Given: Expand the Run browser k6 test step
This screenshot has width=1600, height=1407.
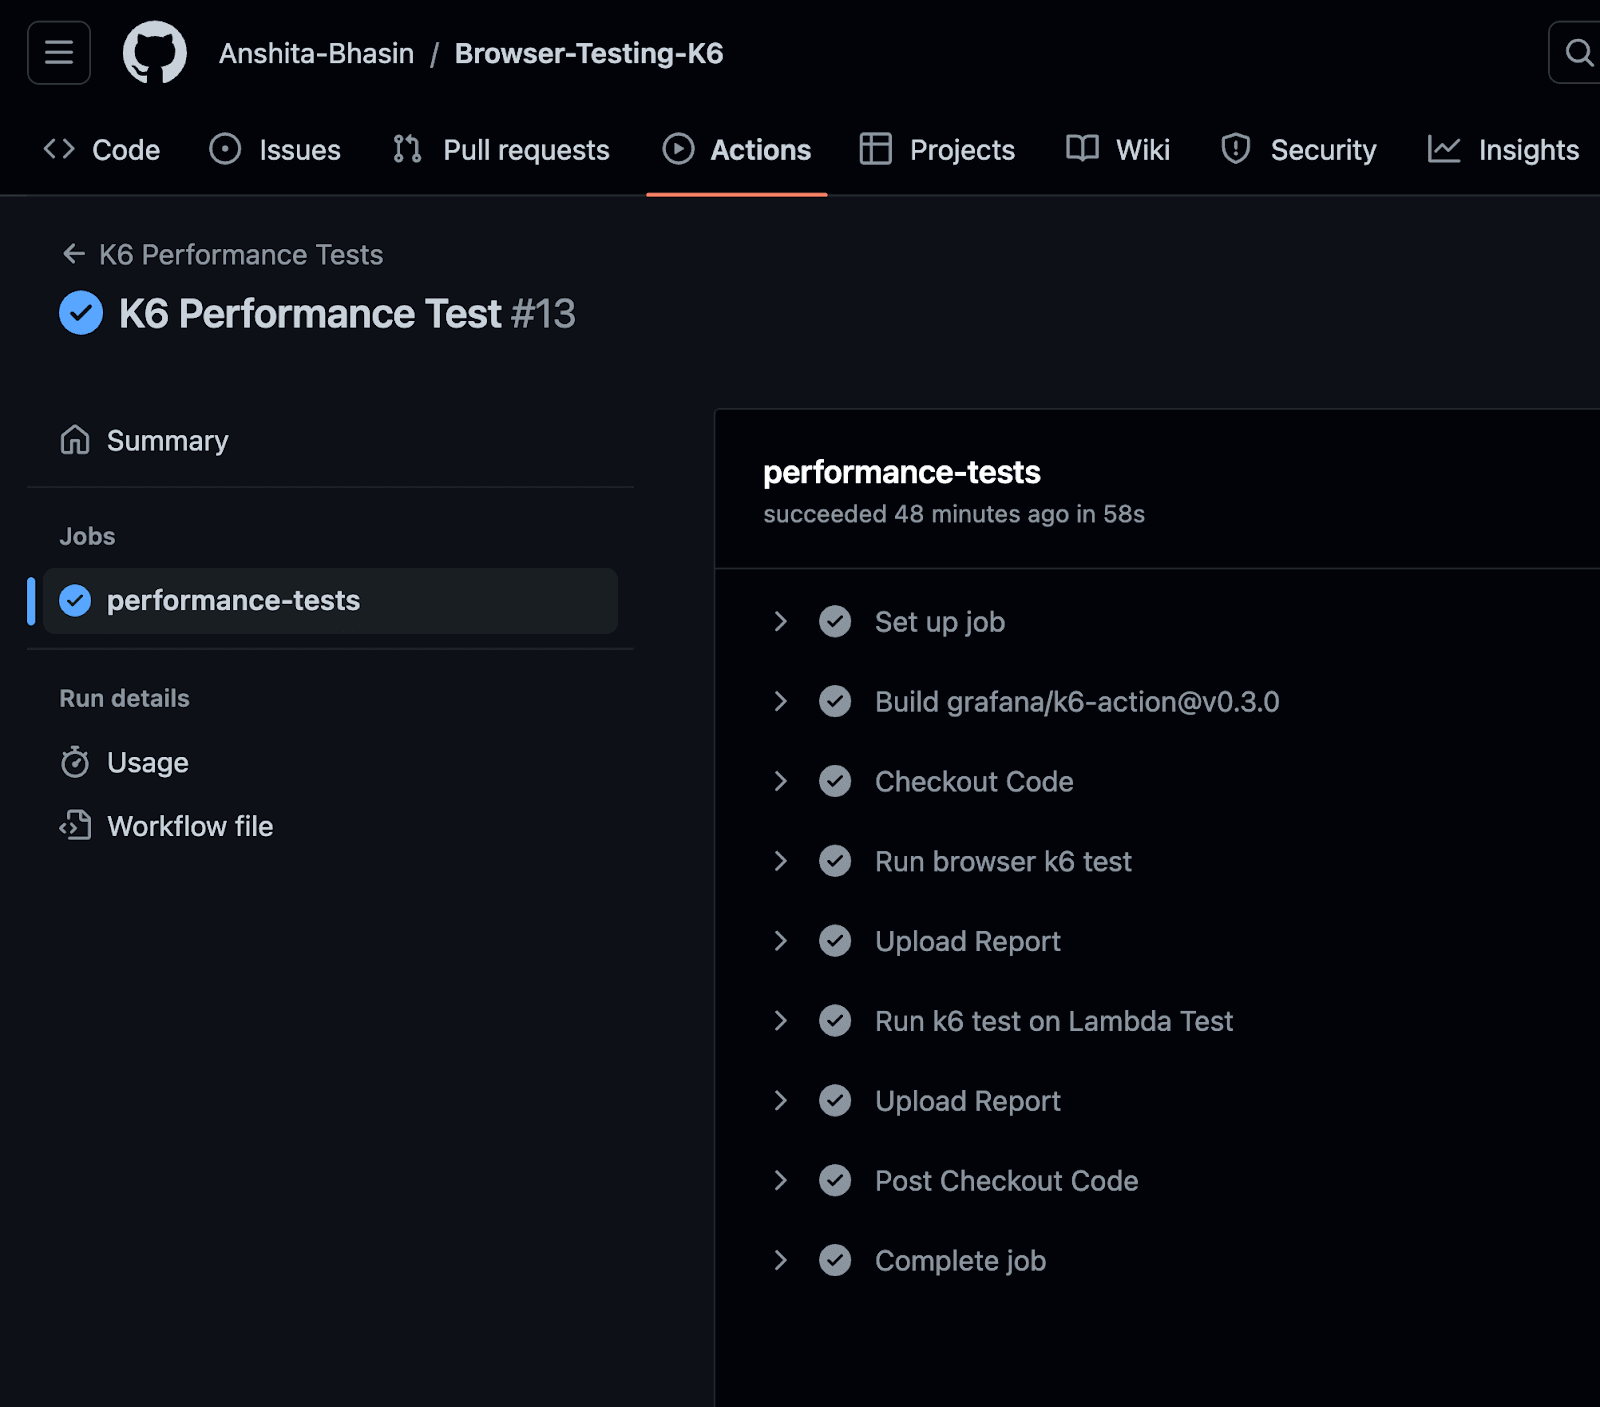Looking at the screenshot, I should [781, 861].
